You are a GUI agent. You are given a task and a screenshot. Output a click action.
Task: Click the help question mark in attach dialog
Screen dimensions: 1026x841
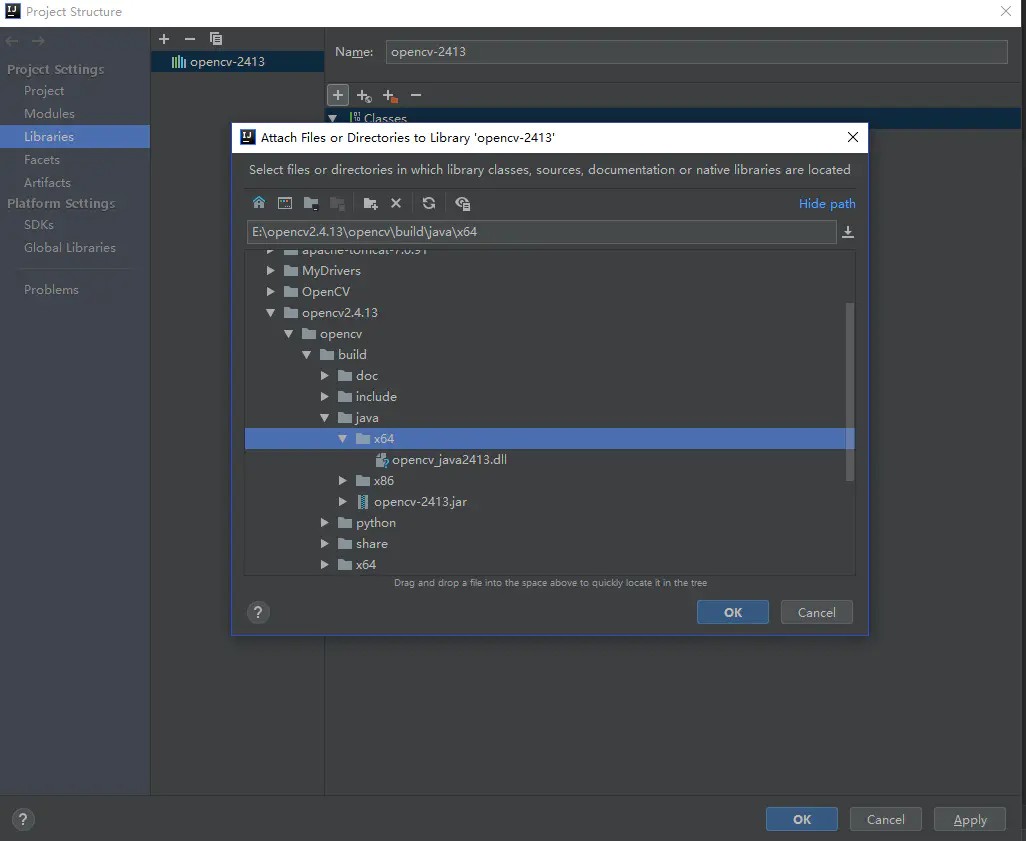tap(258, 612)
